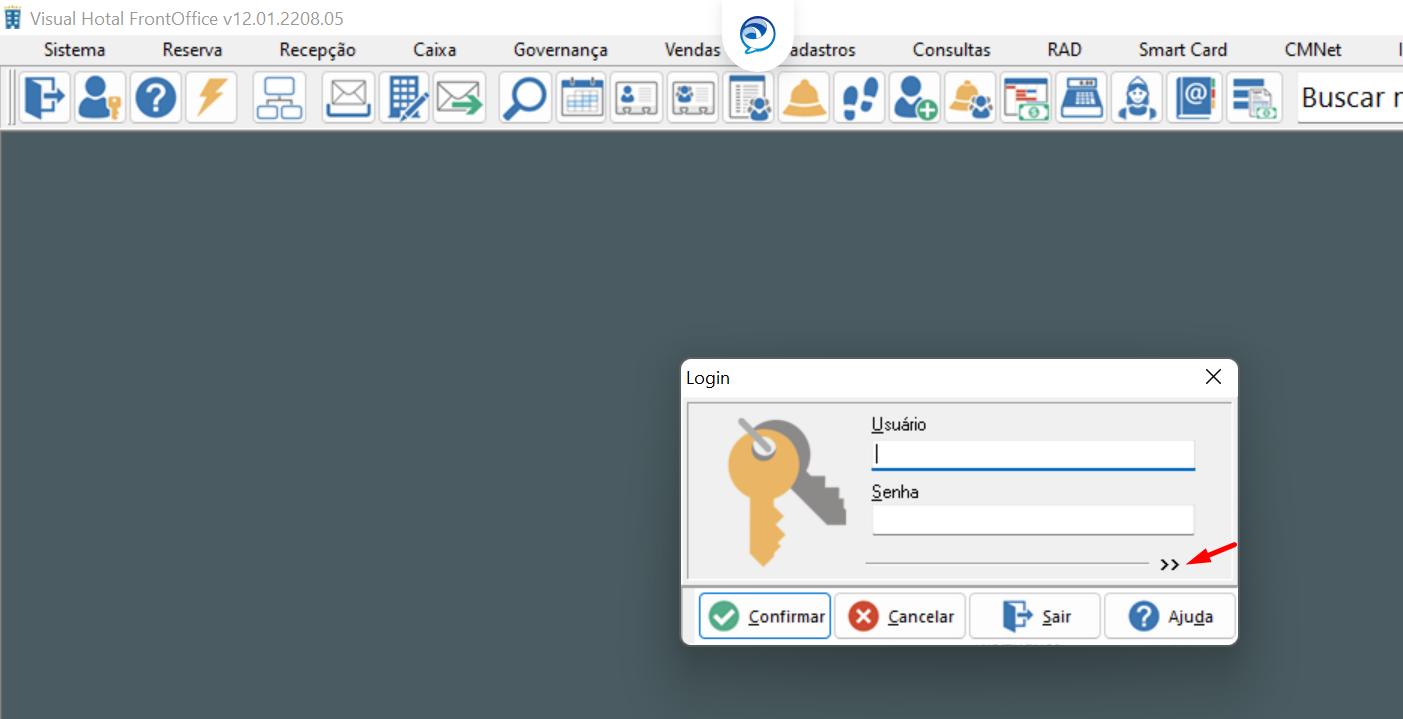Click the list with people icon
This screenshot has height=719, width=1403.
point(748,98)
